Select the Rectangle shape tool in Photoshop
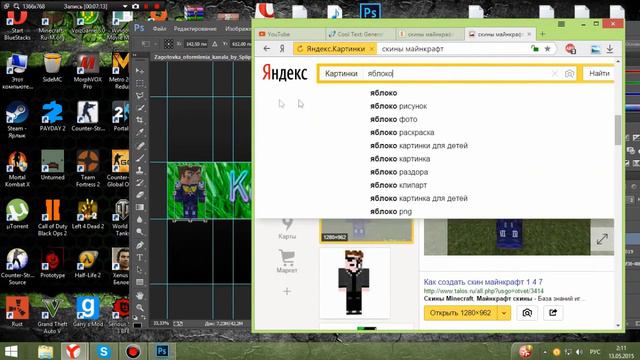This screenshot has width=640, height=360. [140, 282]
